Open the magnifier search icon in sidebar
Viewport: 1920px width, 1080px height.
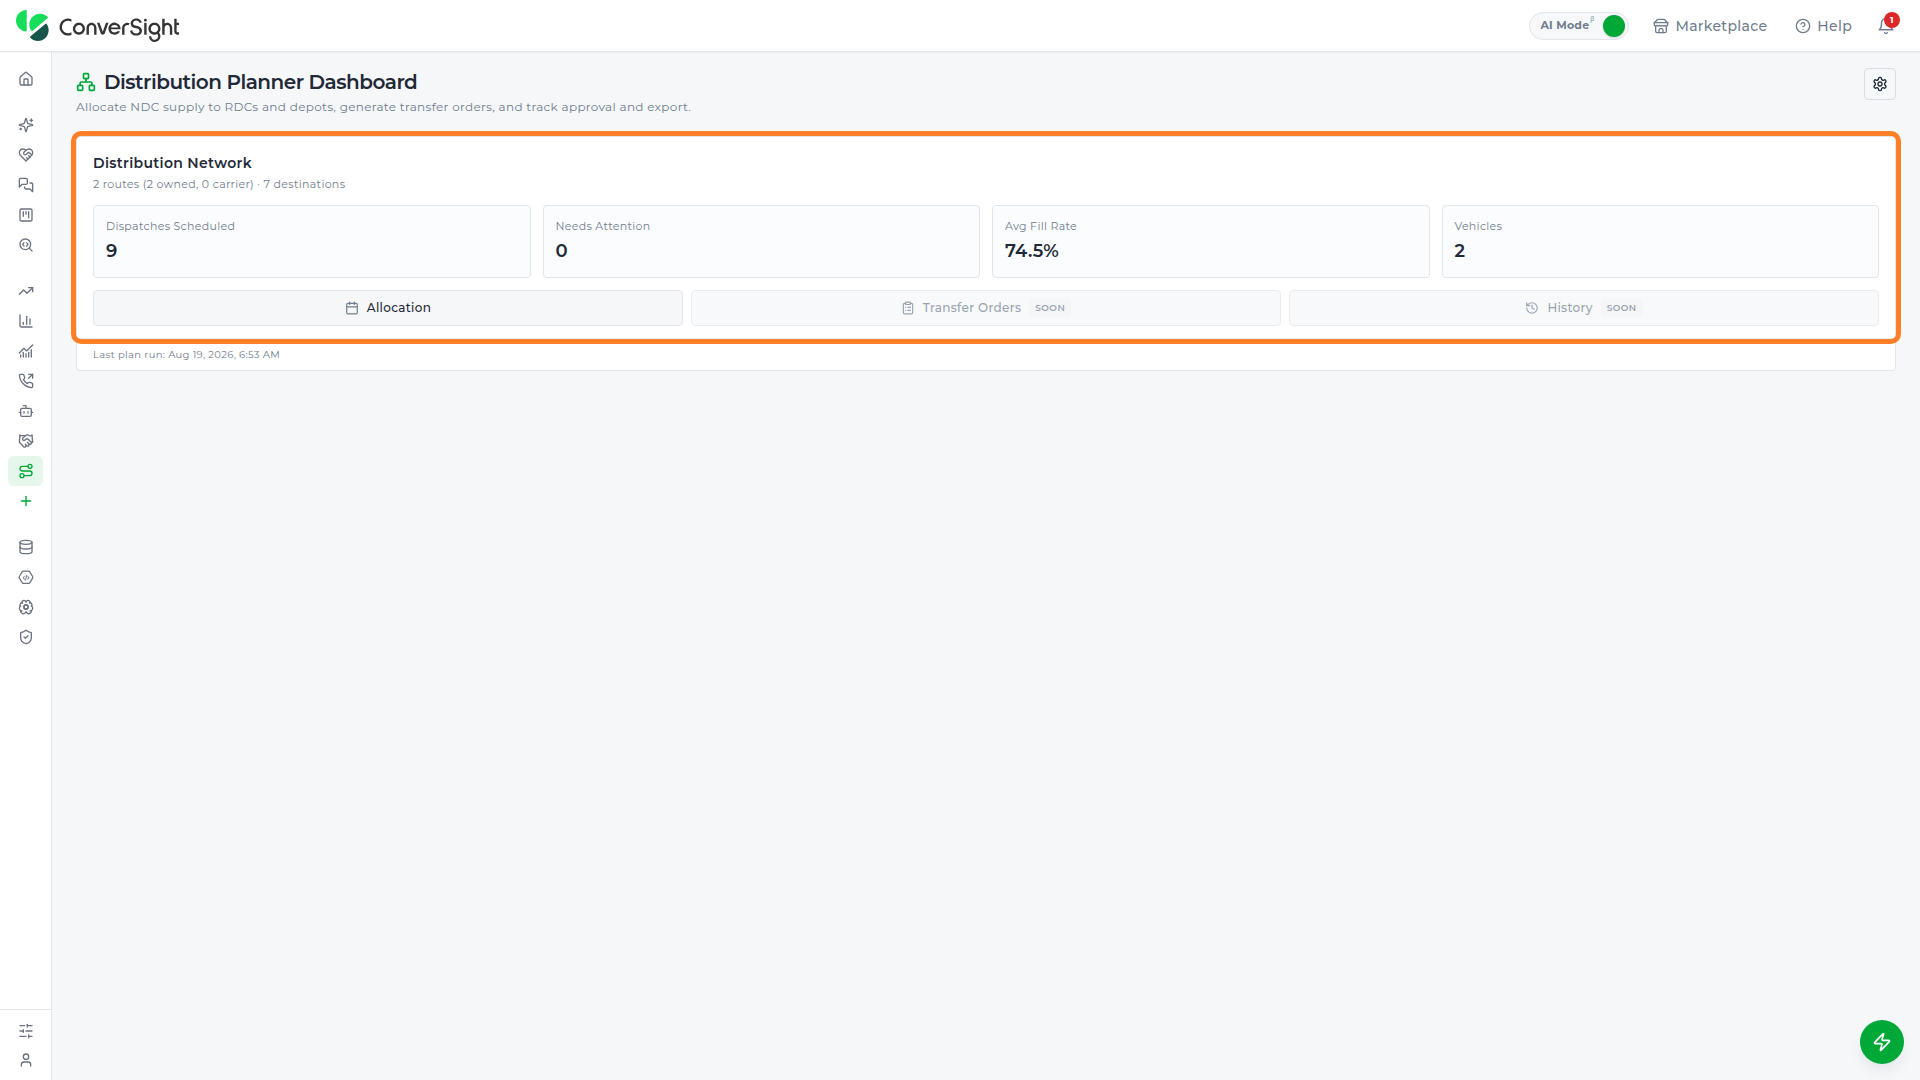(26, 245)
